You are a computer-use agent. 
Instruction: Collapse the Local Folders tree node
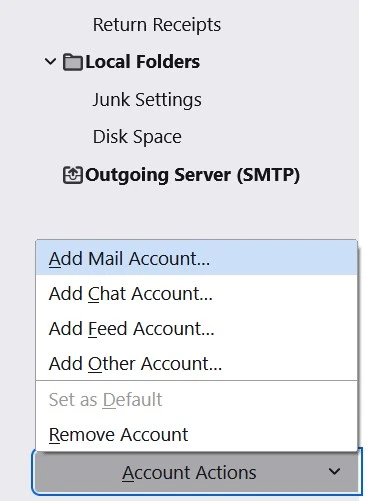[x=50, y=62]
